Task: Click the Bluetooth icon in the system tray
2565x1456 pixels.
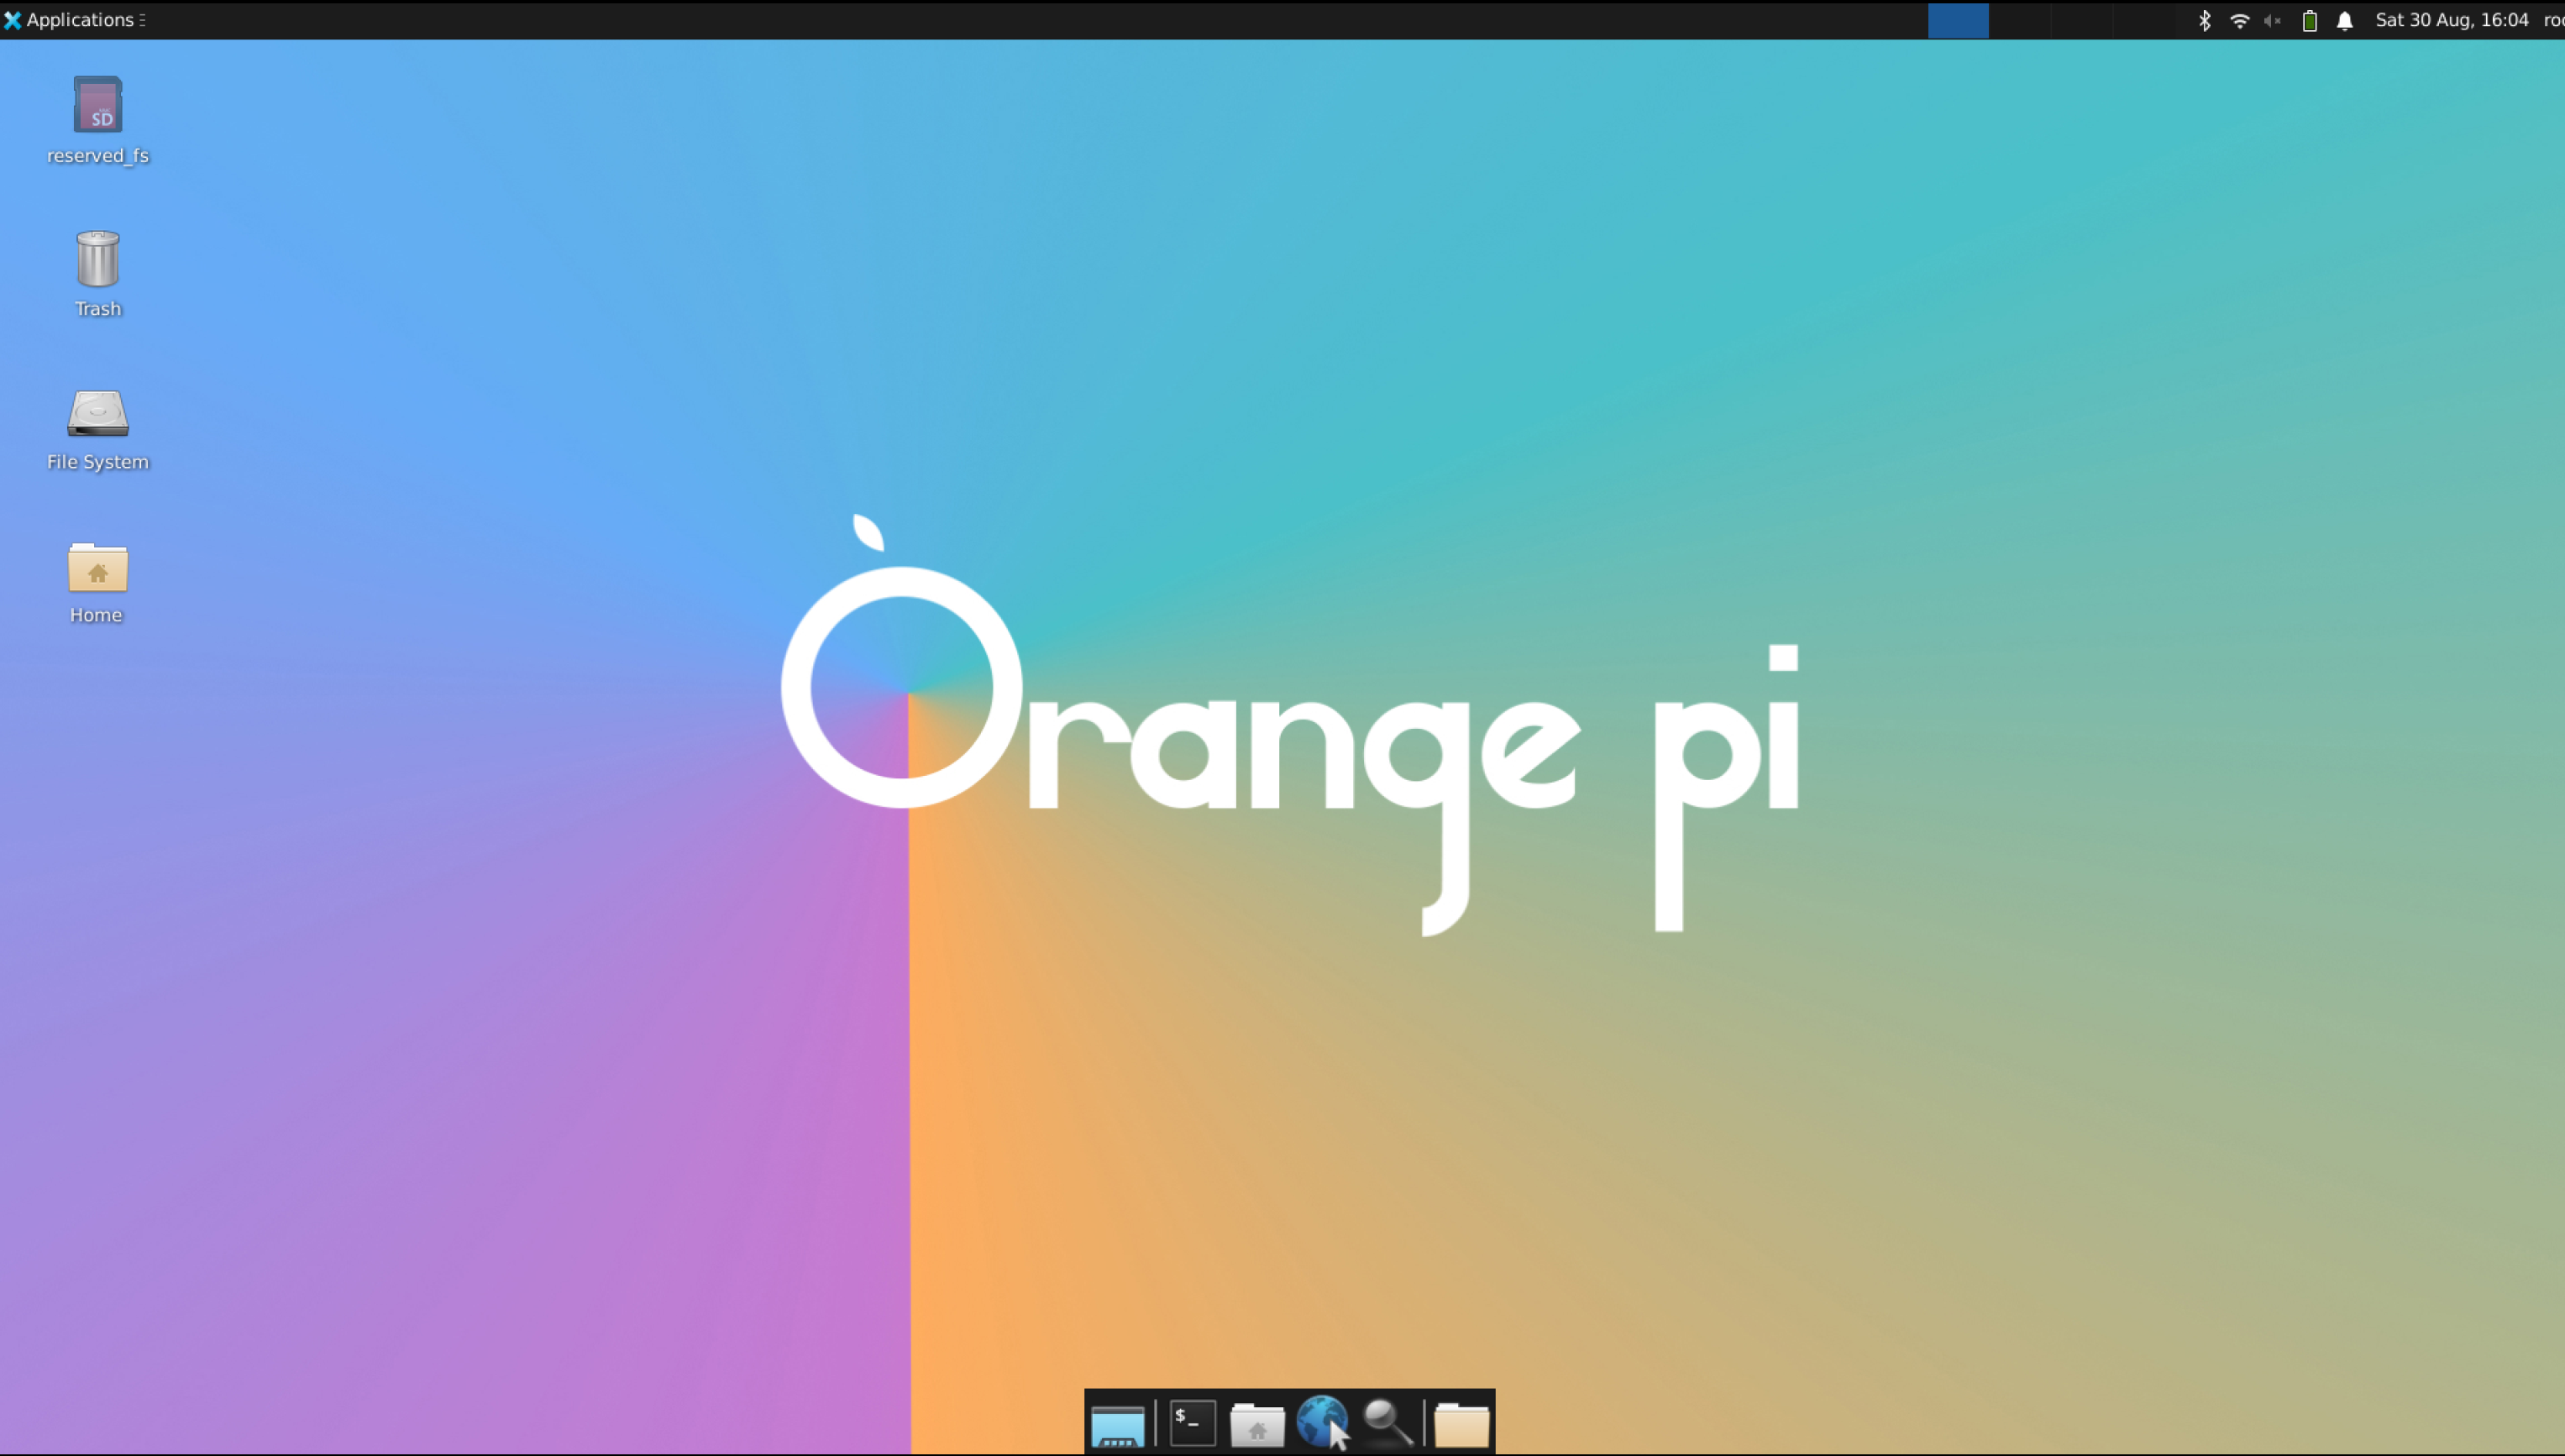Action: pos(2204,20)
